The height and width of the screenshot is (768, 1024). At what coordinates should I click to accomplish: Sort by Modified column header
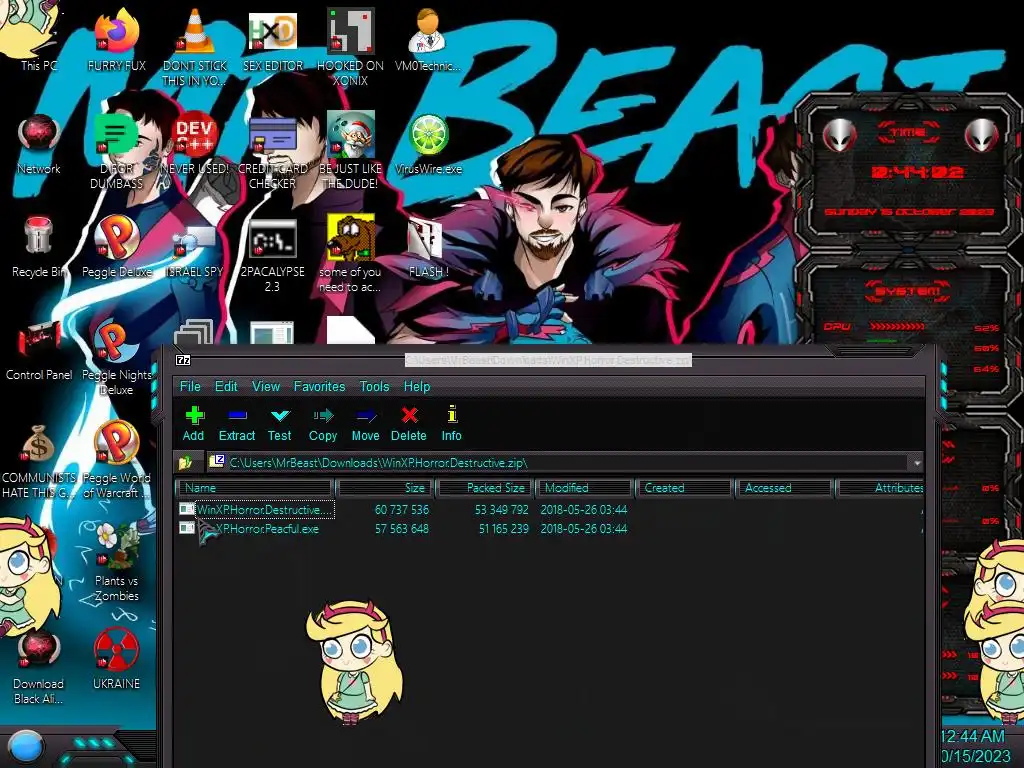(x=584, y=488)
